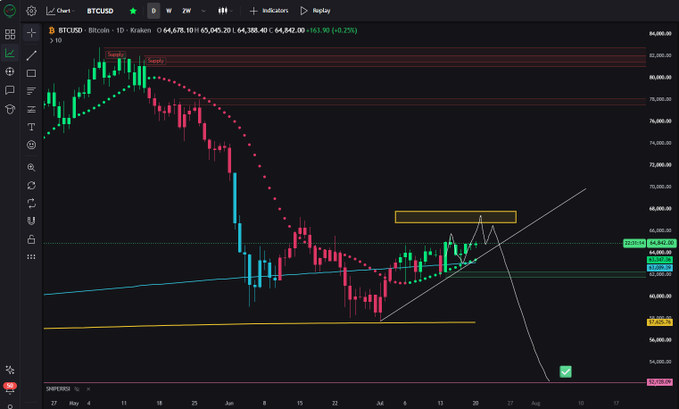Image resolution: width=679 pixels, height=409 pixels.
Task: Toggle the green favorite star for BTCUSD
Action: [x=133, y=11]
